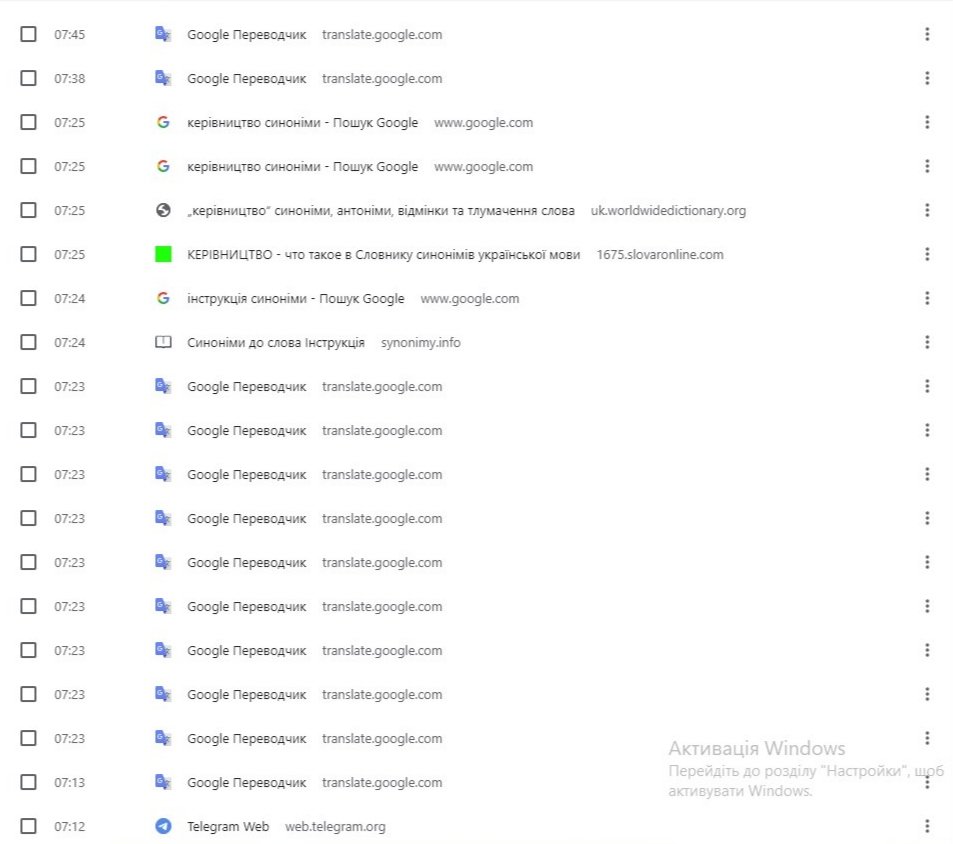Click the Telegram paper-plane favicon

pyautogui.click(x=163, y=826)
